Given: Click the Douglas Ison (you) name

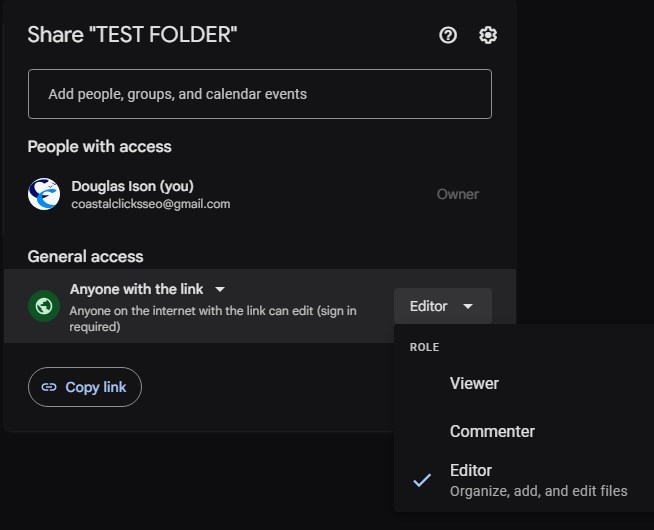Looking at the screenshot, I should coord(132,186).
